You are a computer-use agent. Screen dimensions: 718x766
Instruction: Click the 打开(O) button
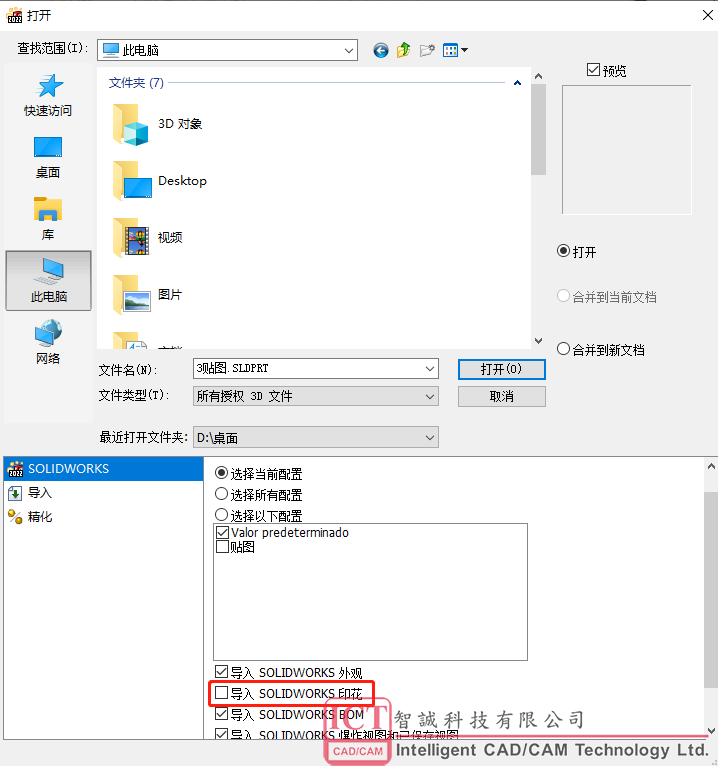click(502, 369)
